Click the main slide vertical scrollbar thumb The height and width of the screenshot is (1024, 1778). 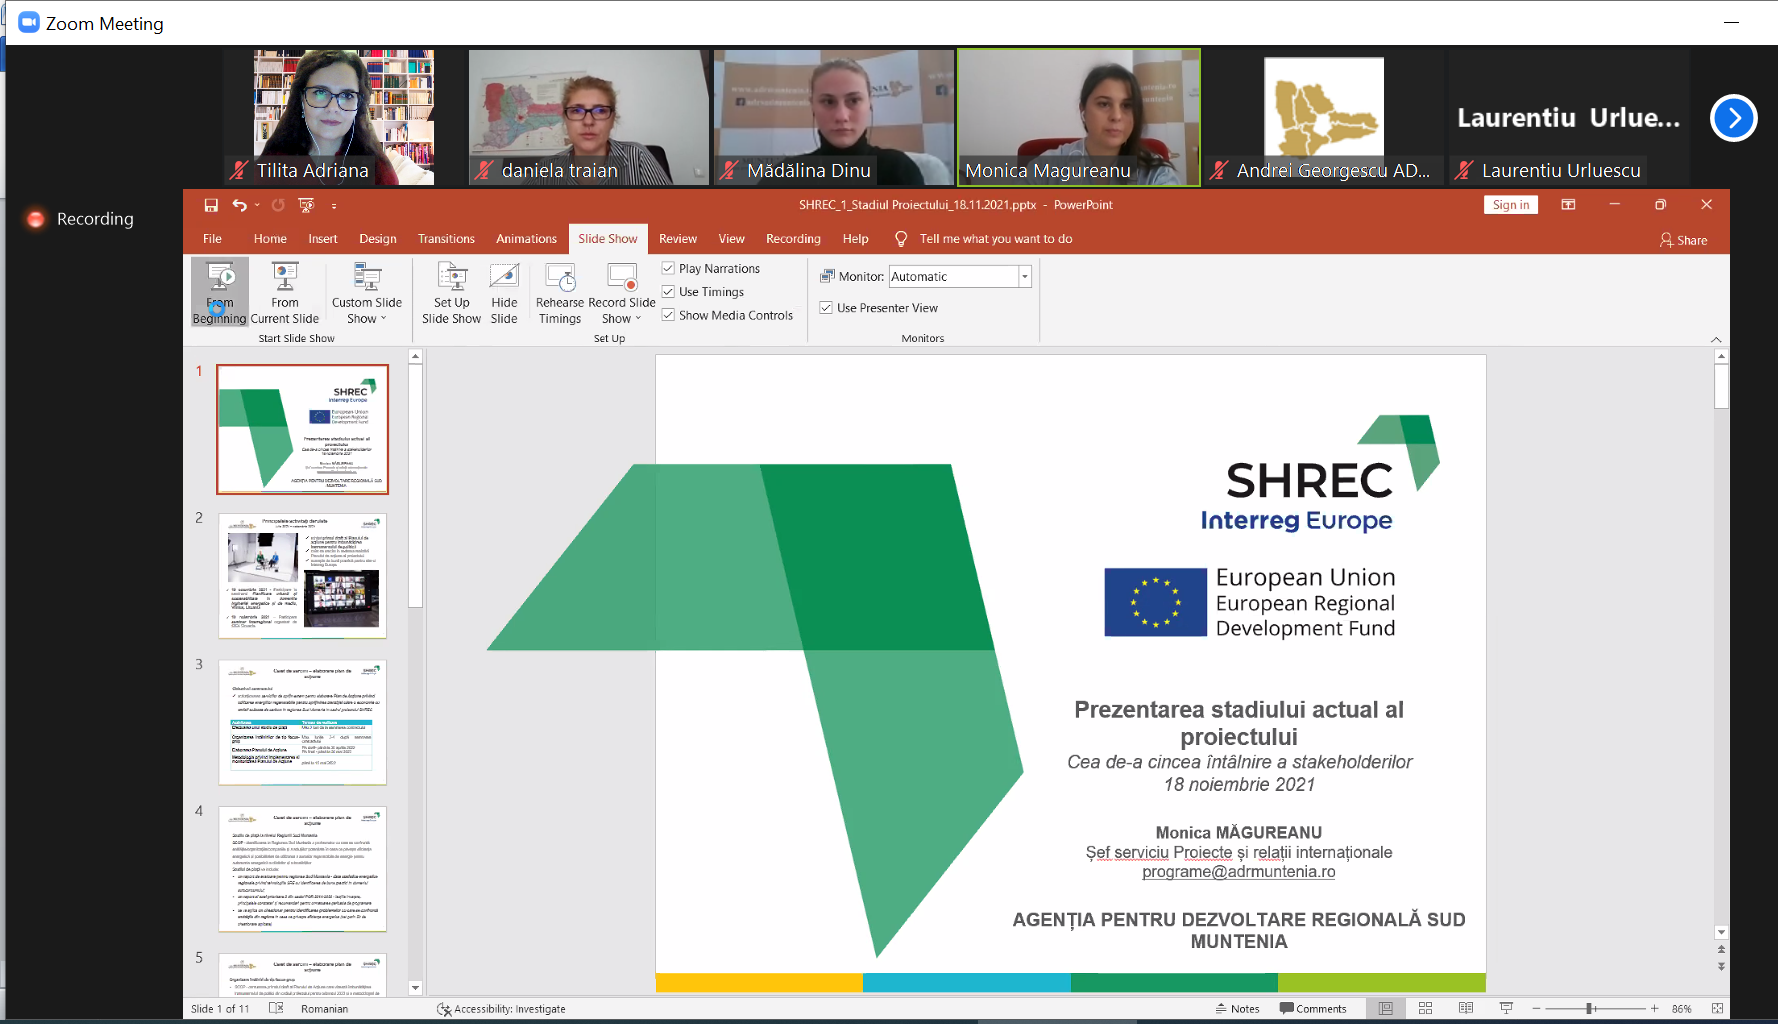click(x=1721, y=386)
